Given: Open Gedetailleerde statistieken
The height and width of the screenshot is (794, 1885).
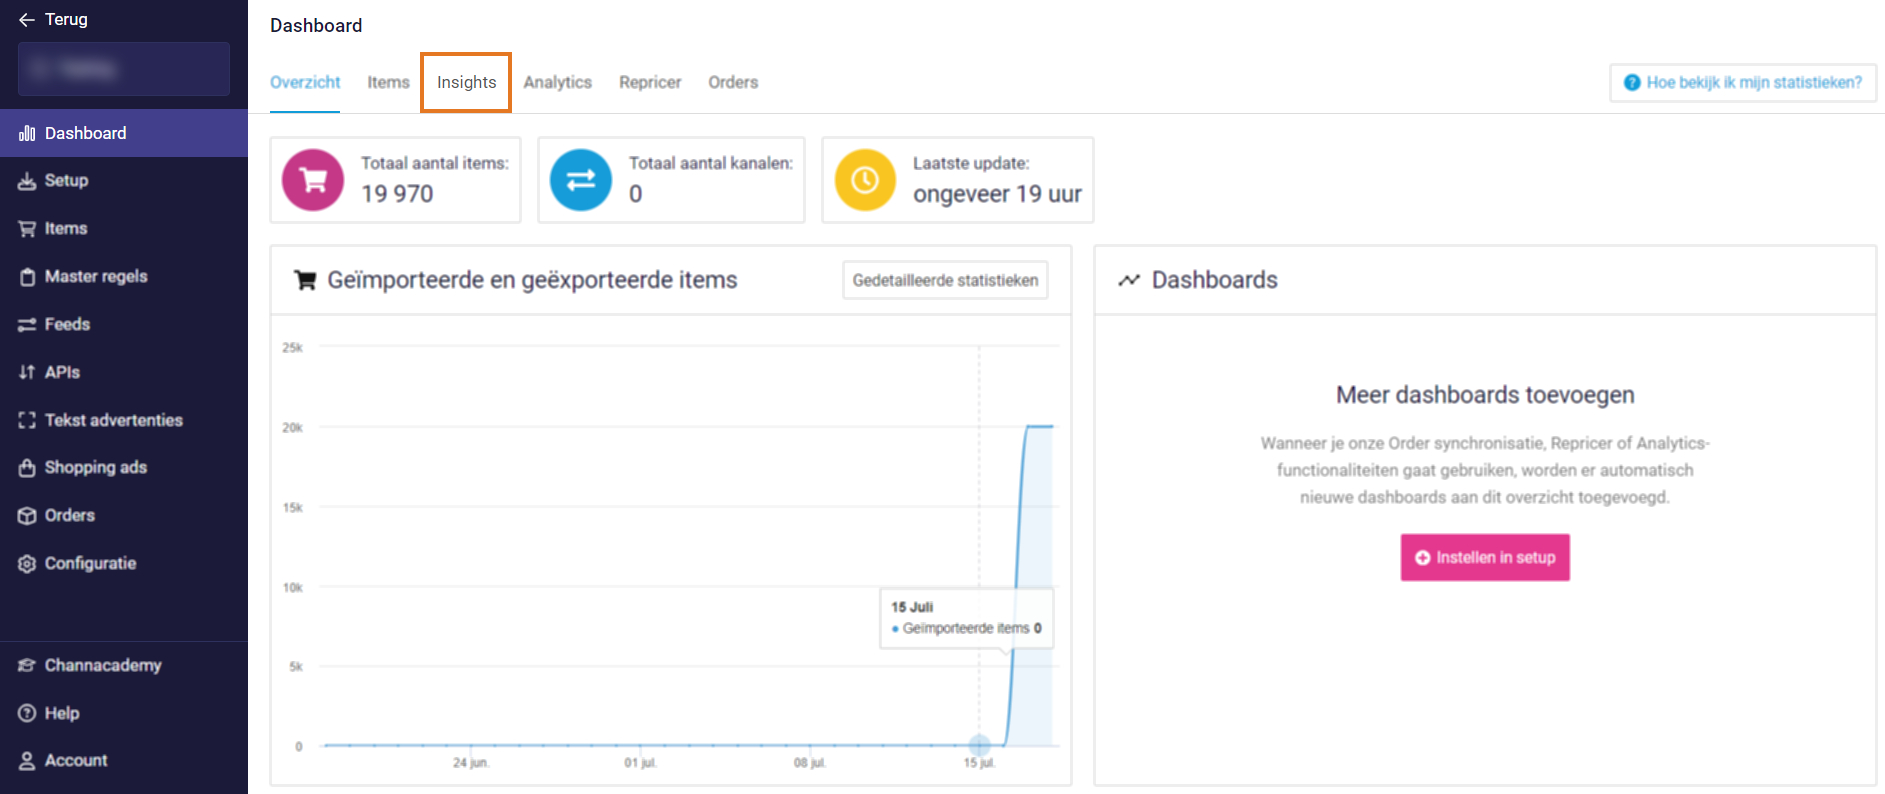Looking at the screenshot, I should [x=945, y=281].
